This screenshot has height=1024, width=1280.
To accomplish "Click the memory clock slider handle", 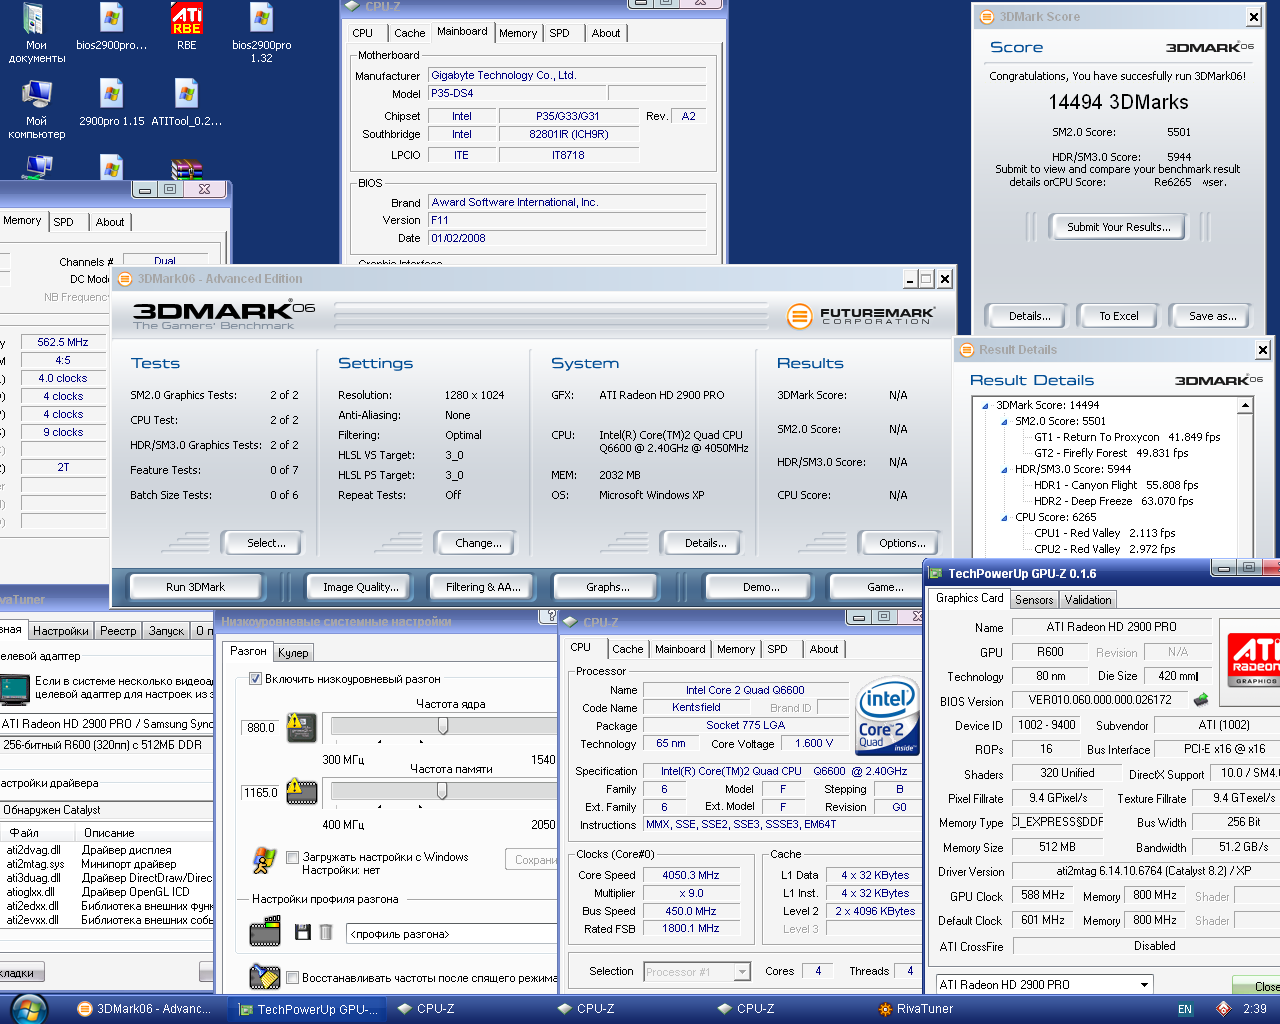I will click(x=442, y=791).
